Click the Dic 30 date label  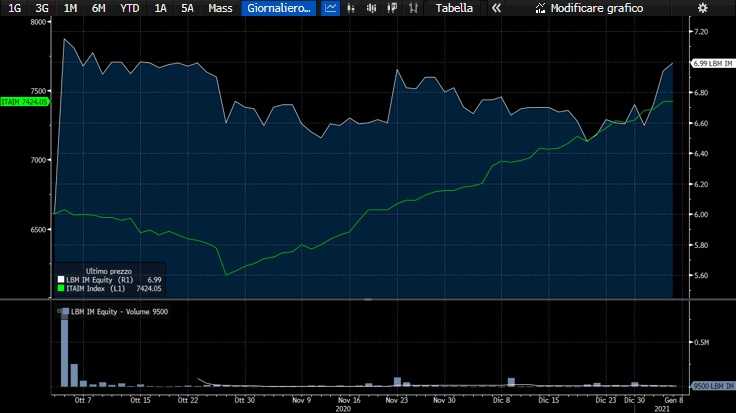[x=634, y=400]
